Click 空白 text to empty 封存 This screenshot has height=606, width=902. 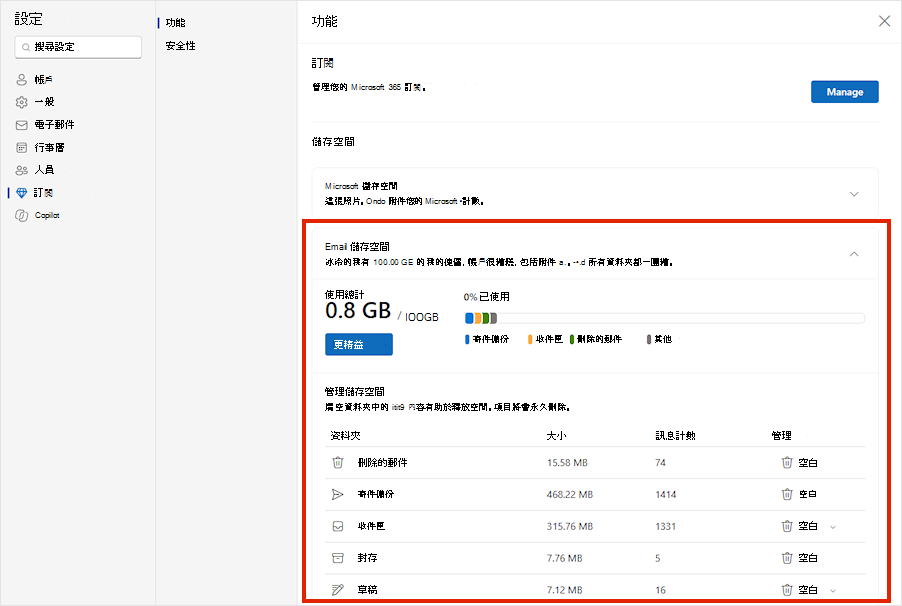(808, 558)
